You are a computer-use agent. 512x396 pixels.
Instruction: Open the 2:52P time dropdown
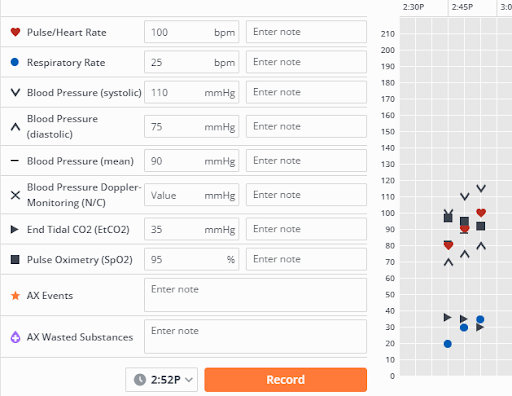[x=162, y=380]
